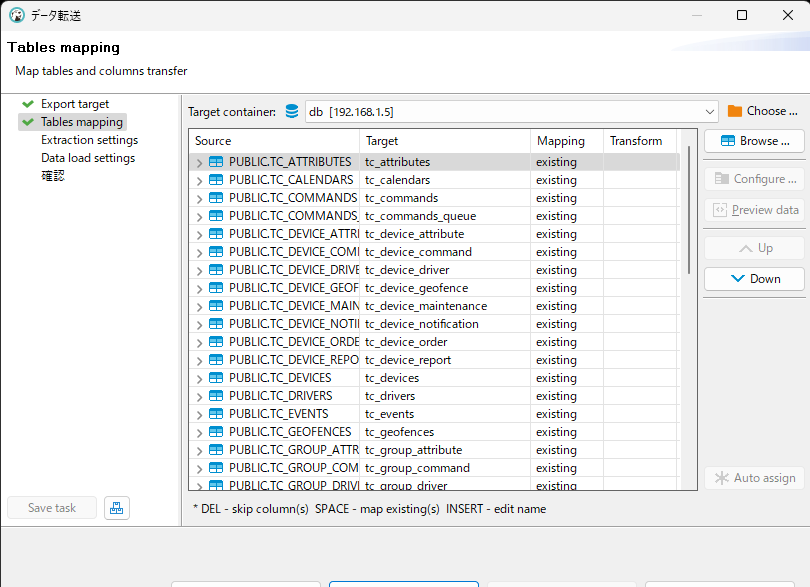Click the Choose folder button
The width and height of the screenshot is (810, 587).
coord(763,111)
